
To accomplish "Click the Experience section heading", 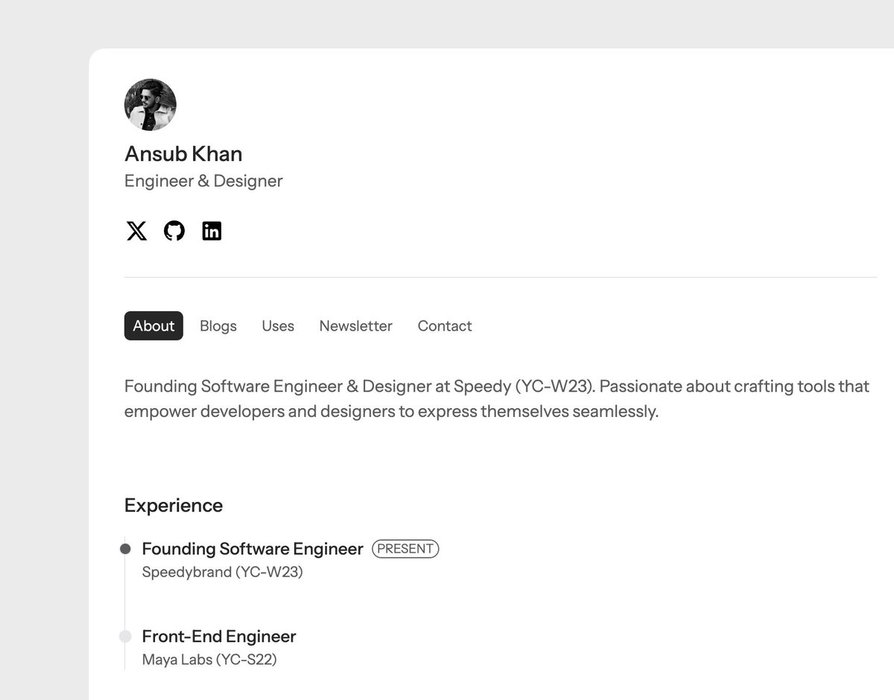I will [173, 506].
